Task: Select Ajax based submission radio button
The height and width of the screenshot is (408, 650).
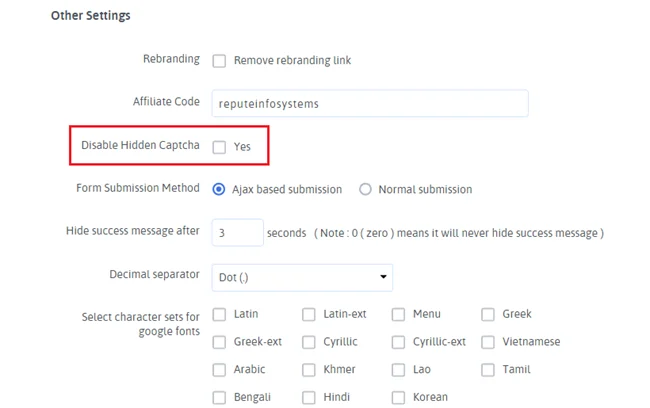Action: pos(219,189)
